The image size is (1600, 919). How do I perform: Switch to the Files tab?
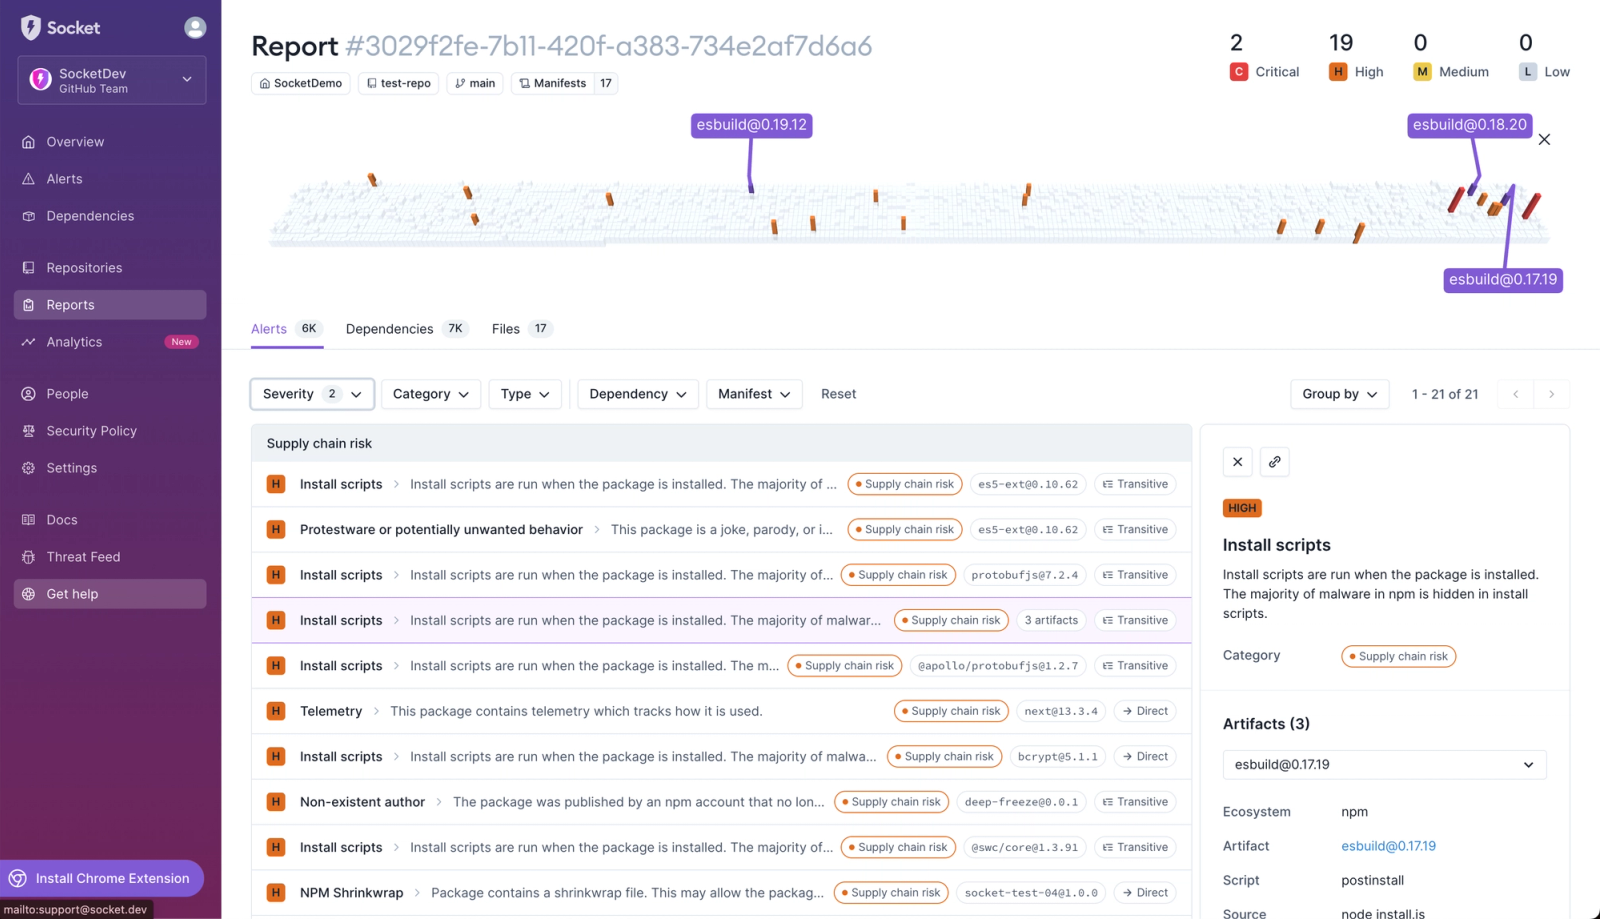click(522, 329)
